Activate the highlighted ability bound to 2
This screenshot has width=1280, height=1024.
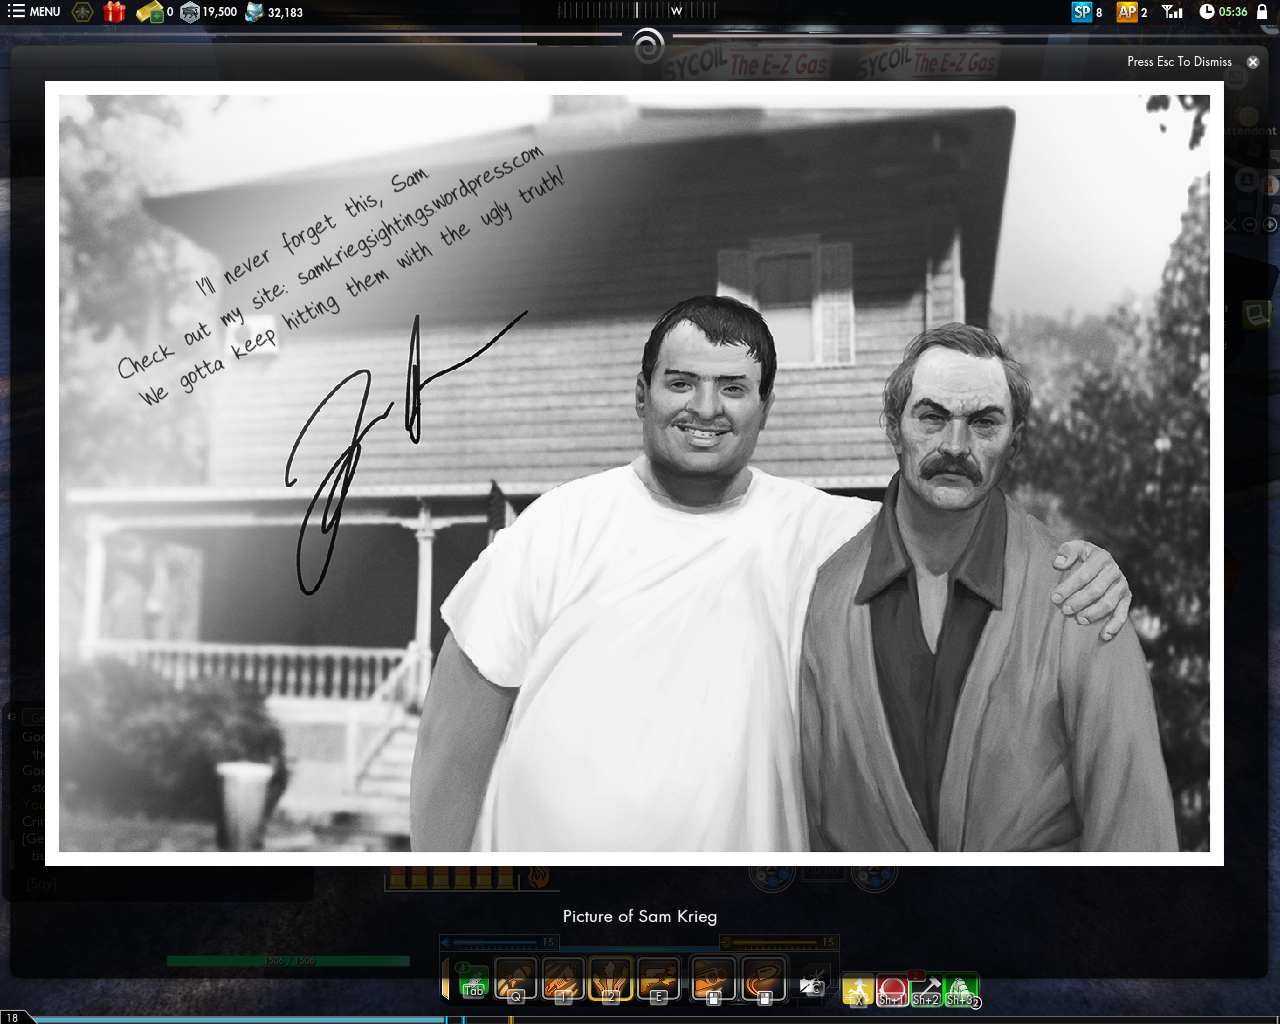point(611,979)
